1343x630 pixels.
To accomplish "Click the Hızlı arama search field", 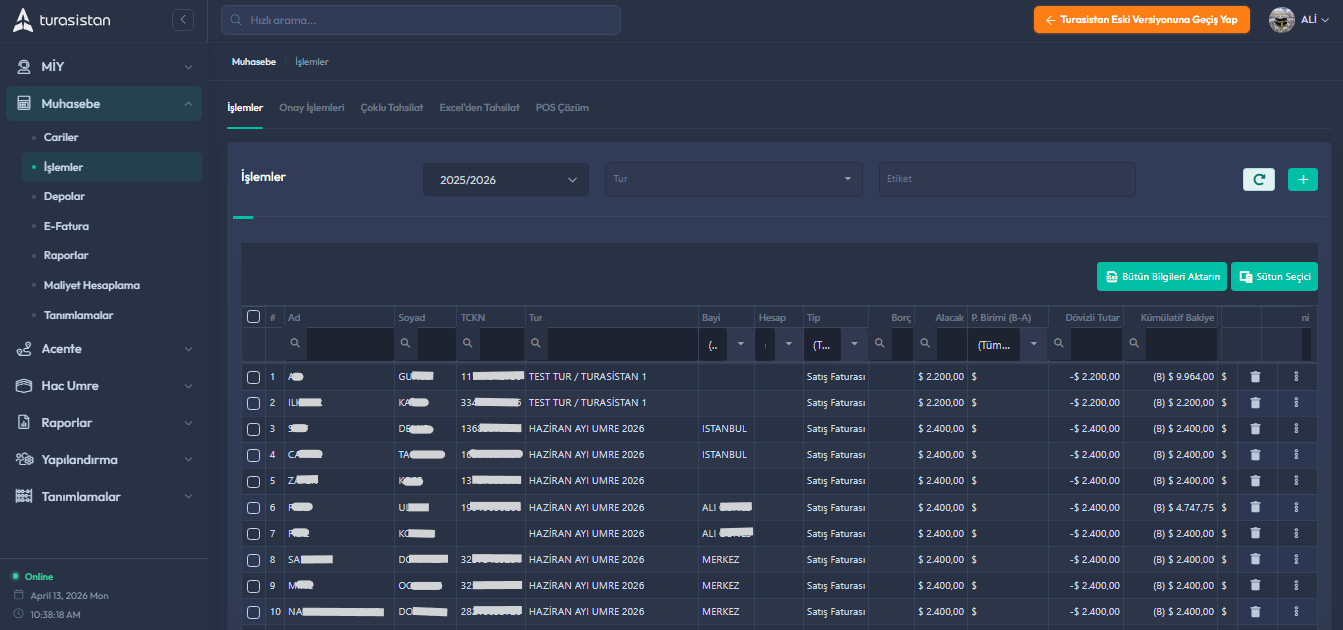I will click(420, 20).
